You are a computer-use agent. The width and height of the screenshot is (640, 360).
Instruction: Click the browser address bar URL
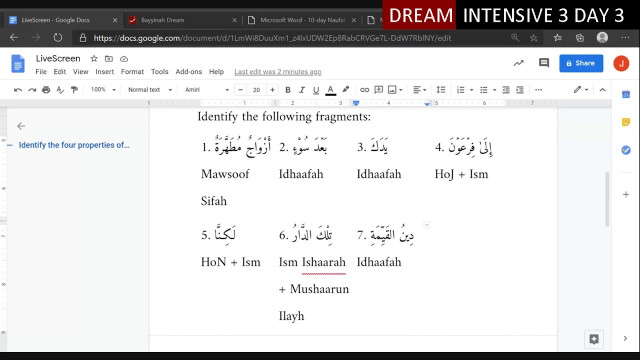(272, 38)
